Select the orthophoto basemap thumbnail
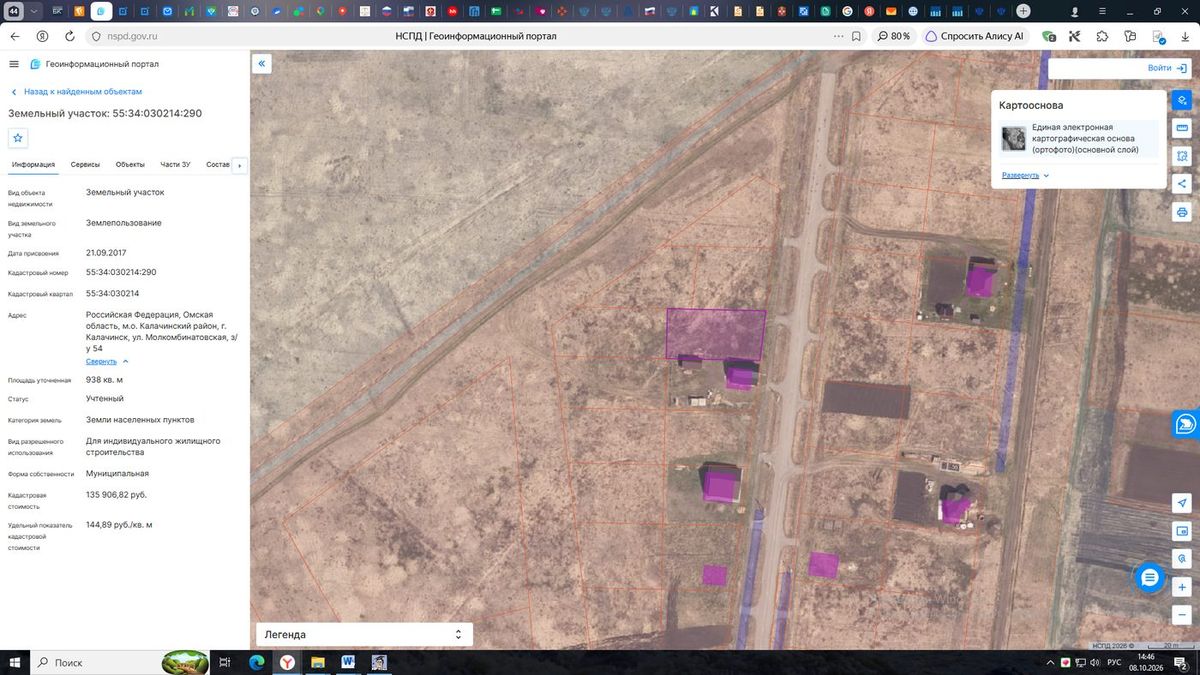The width and height of the screenshot is (1200, 675). [x=1014, y=138]
